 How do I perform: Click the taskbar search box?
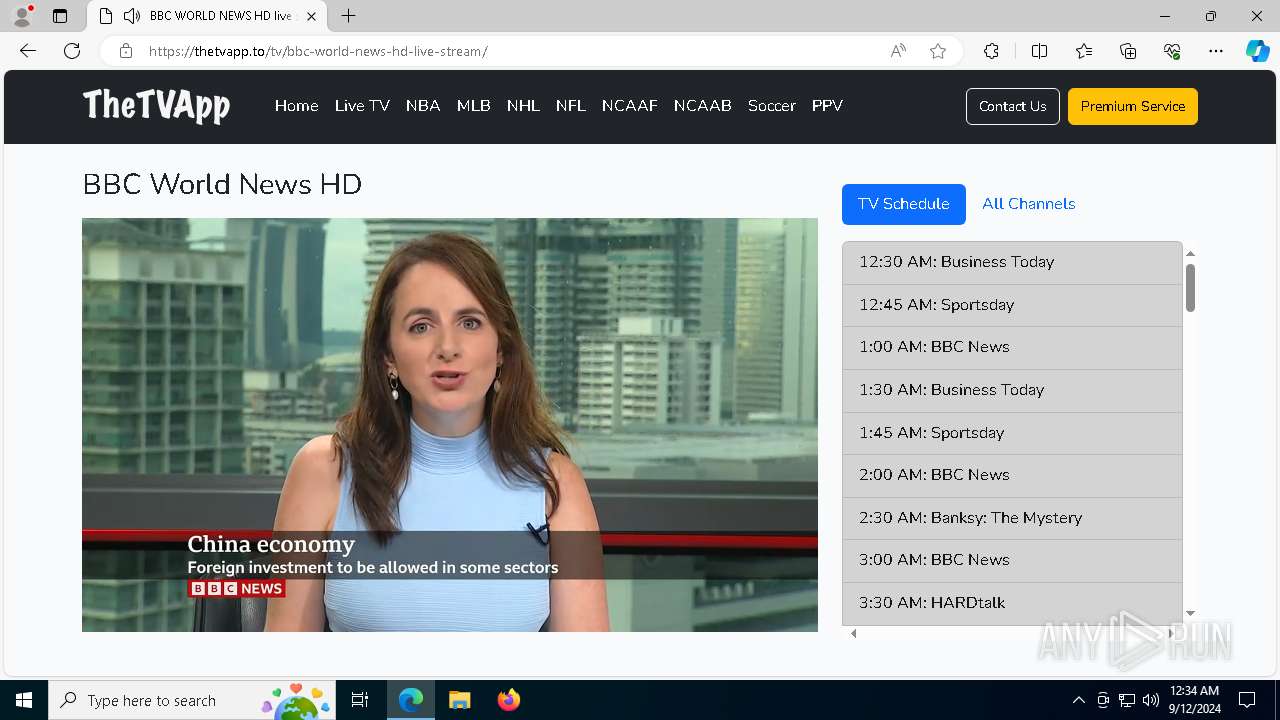point(192,700)
